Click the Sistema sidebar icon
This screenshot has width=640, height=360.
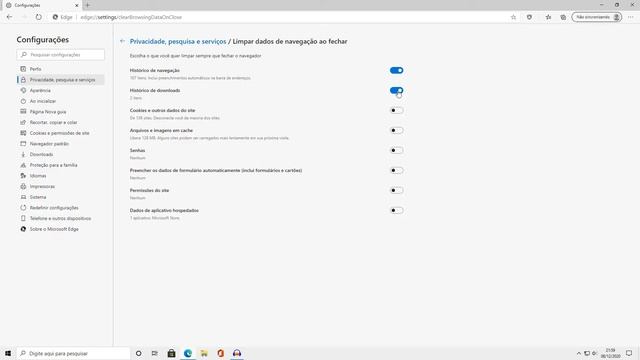[x=23, y=197]
